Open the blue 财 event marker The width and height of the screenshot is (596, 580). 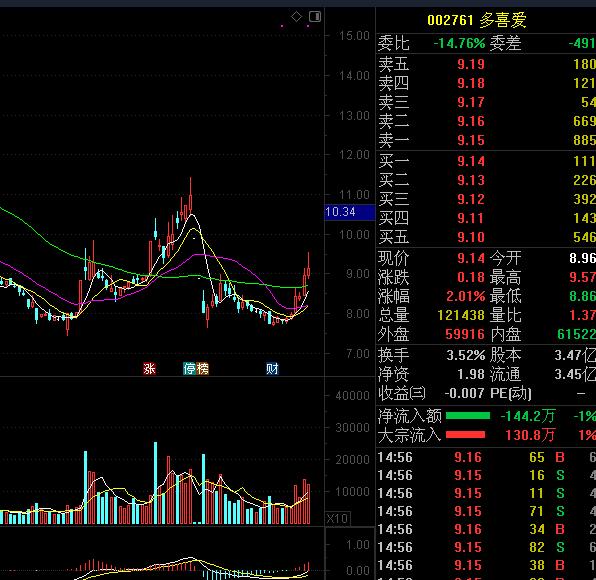pyautogui.click(x=272, y=368)
